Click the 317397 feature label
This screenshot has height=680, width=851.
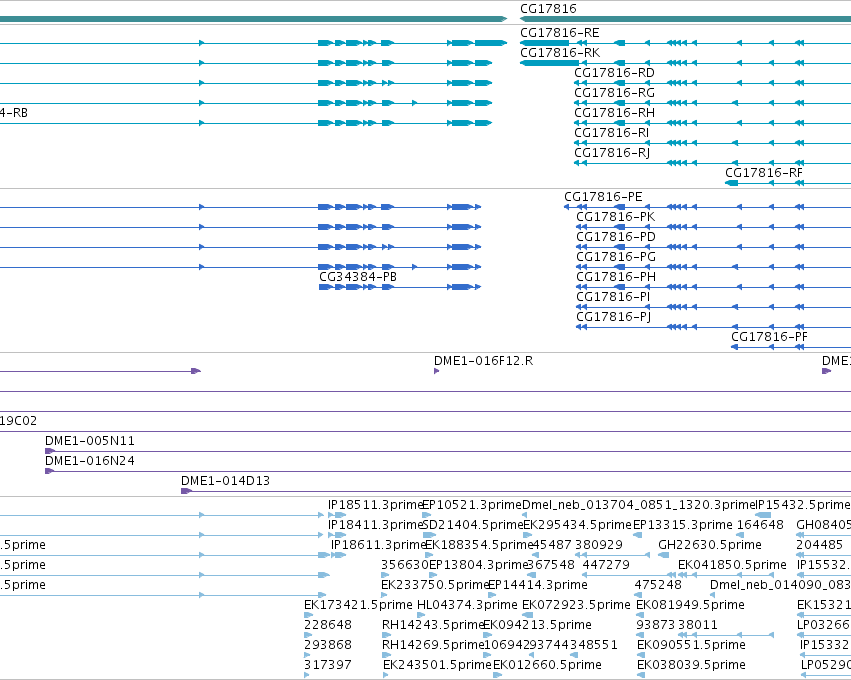click(x=328, y=665)
